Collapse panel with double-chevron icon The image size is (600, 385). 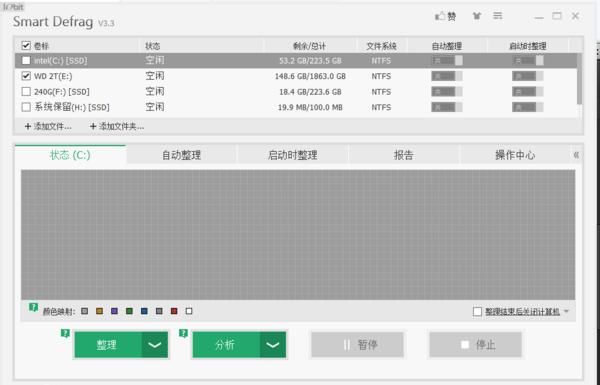576,155
